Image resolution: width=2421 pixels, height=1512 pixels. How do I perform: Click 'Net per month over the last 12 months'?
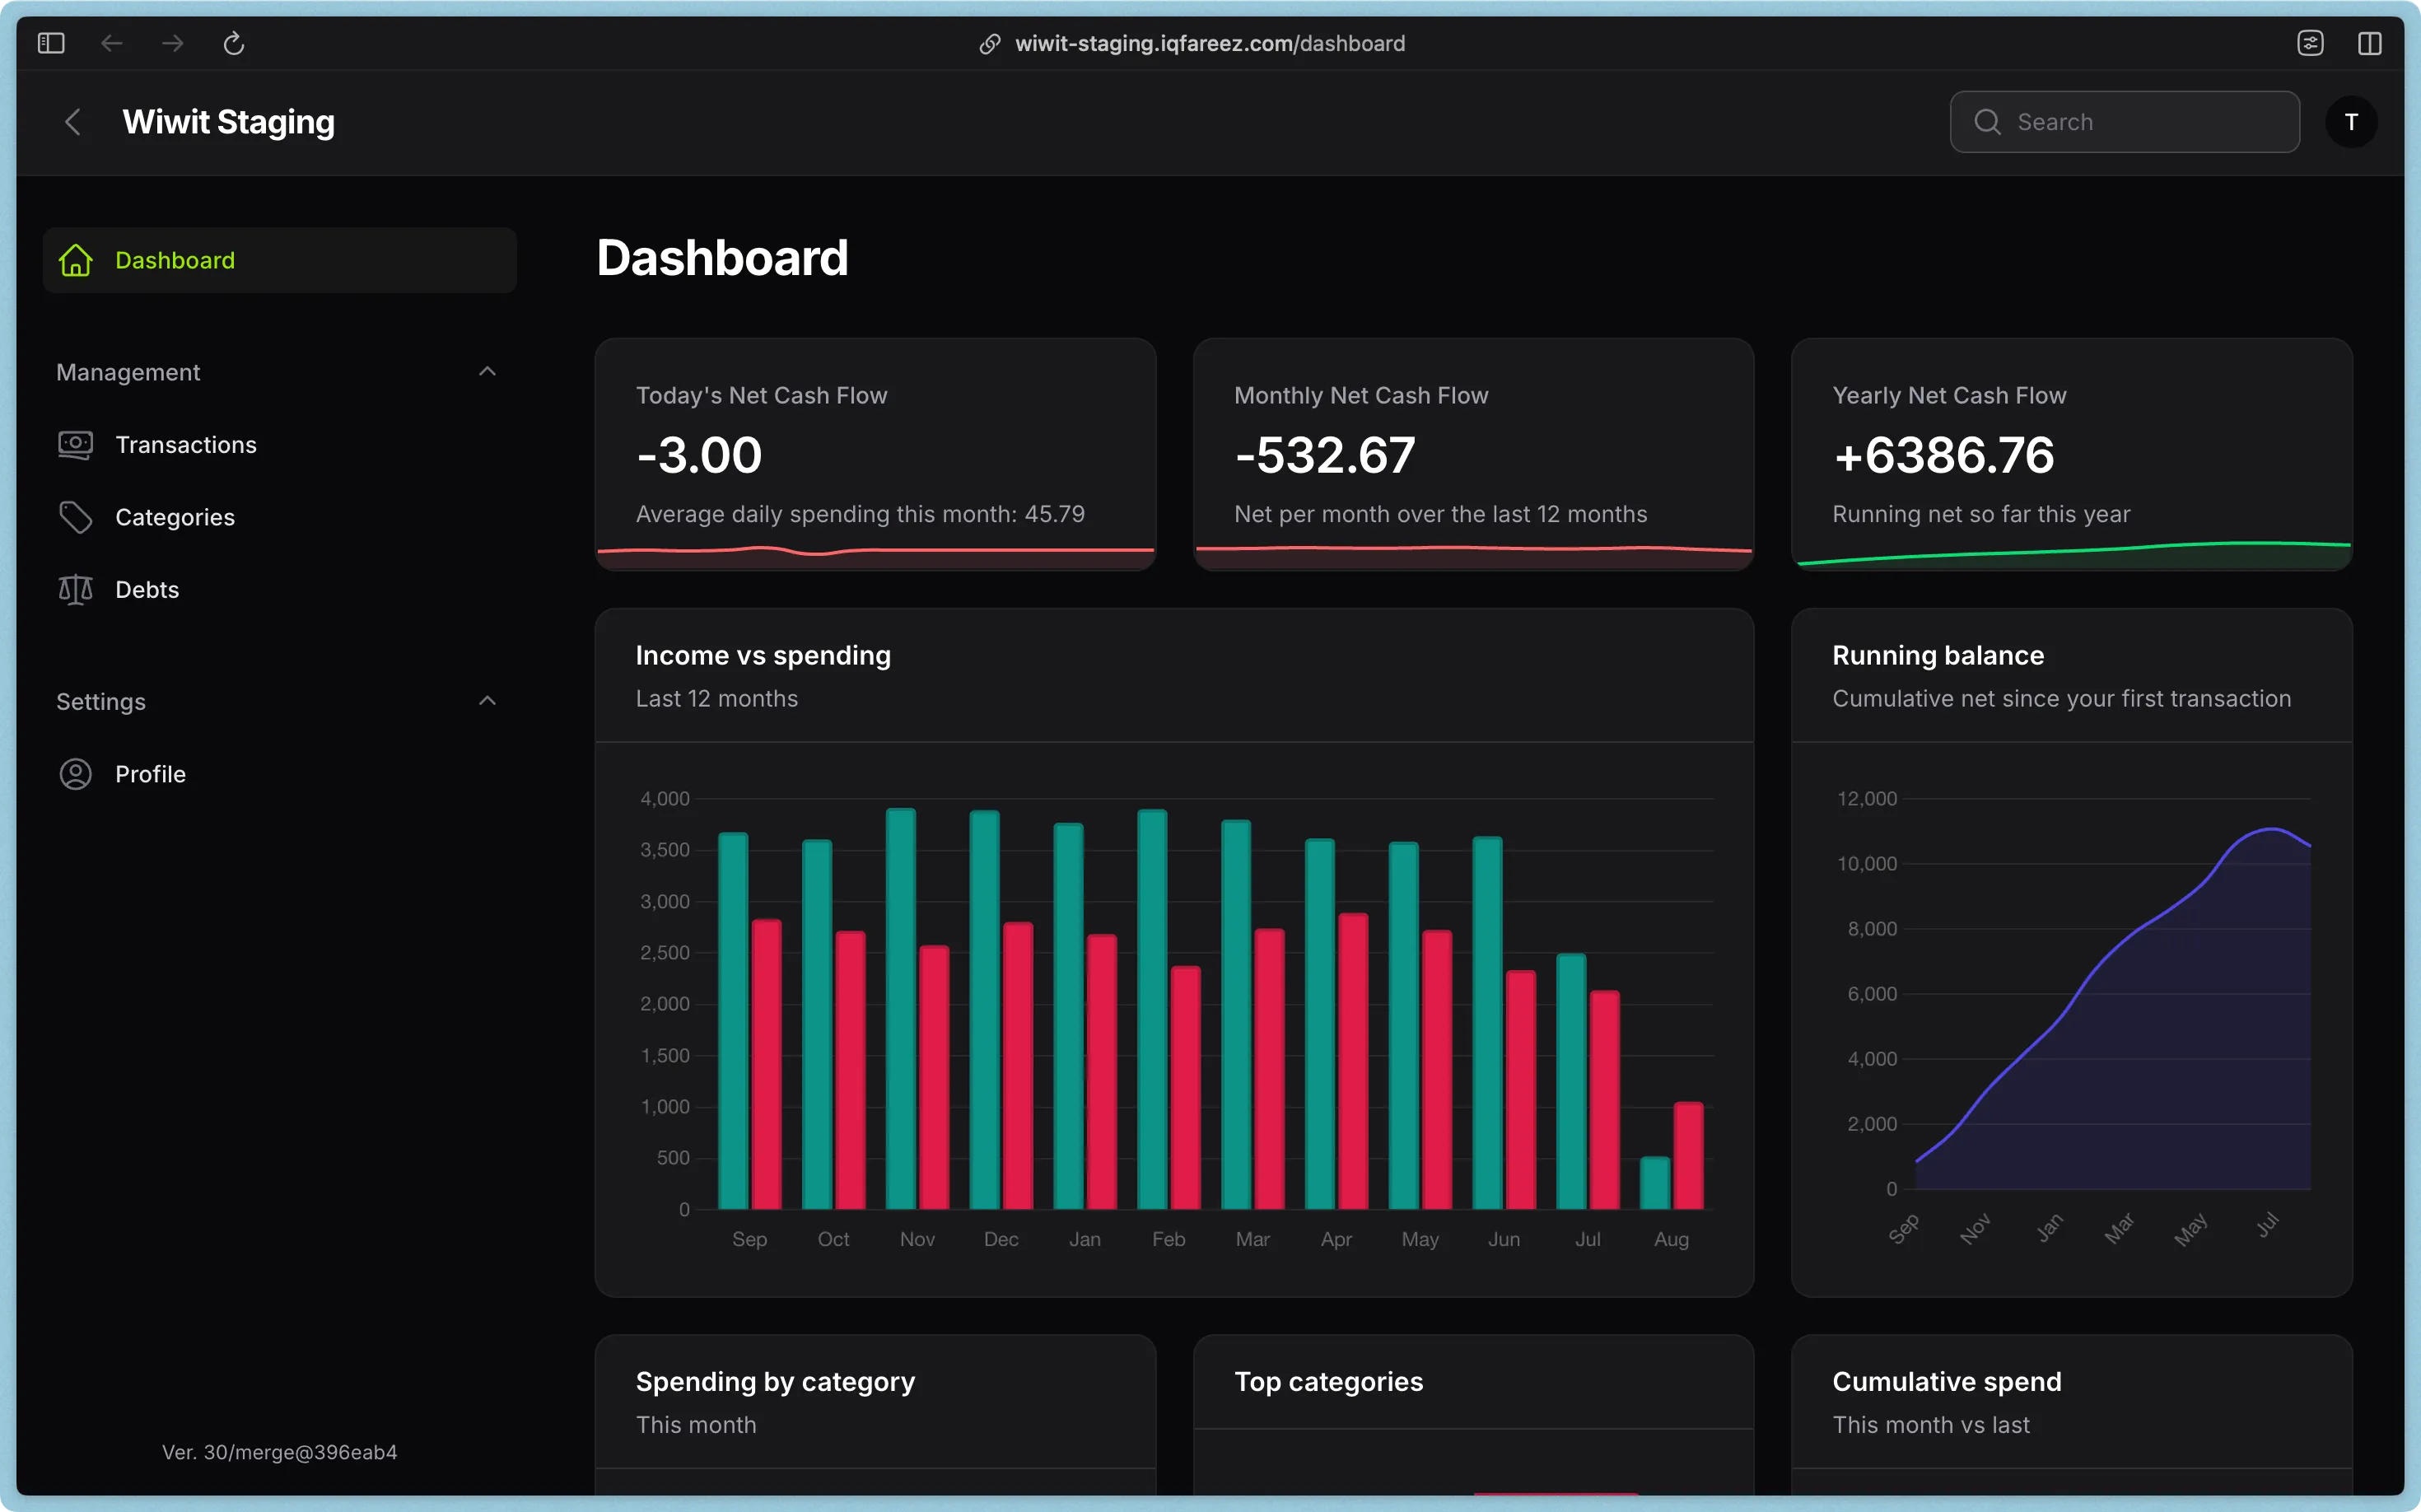pyautogui.click(x=1440, y=514)
